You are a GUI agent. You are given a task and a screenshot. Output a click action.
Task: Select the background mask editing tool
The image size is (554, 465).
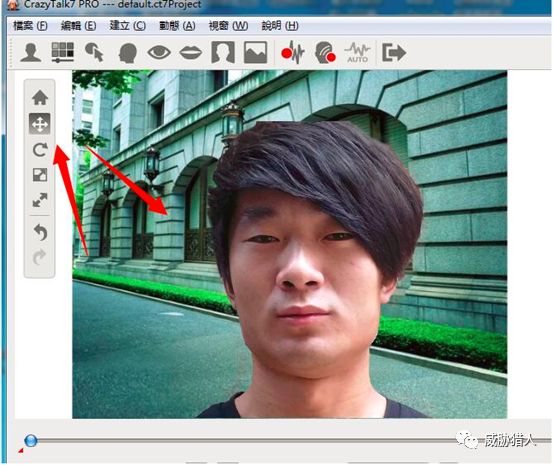click(223, 53)
